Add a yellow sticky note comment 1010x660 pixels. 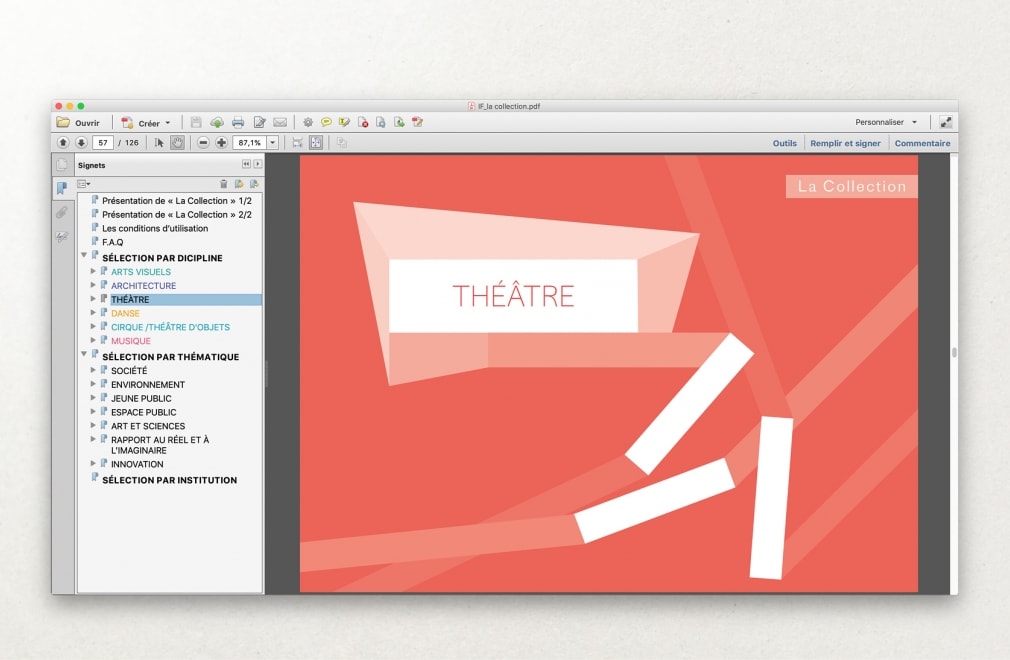pos(326,122)
